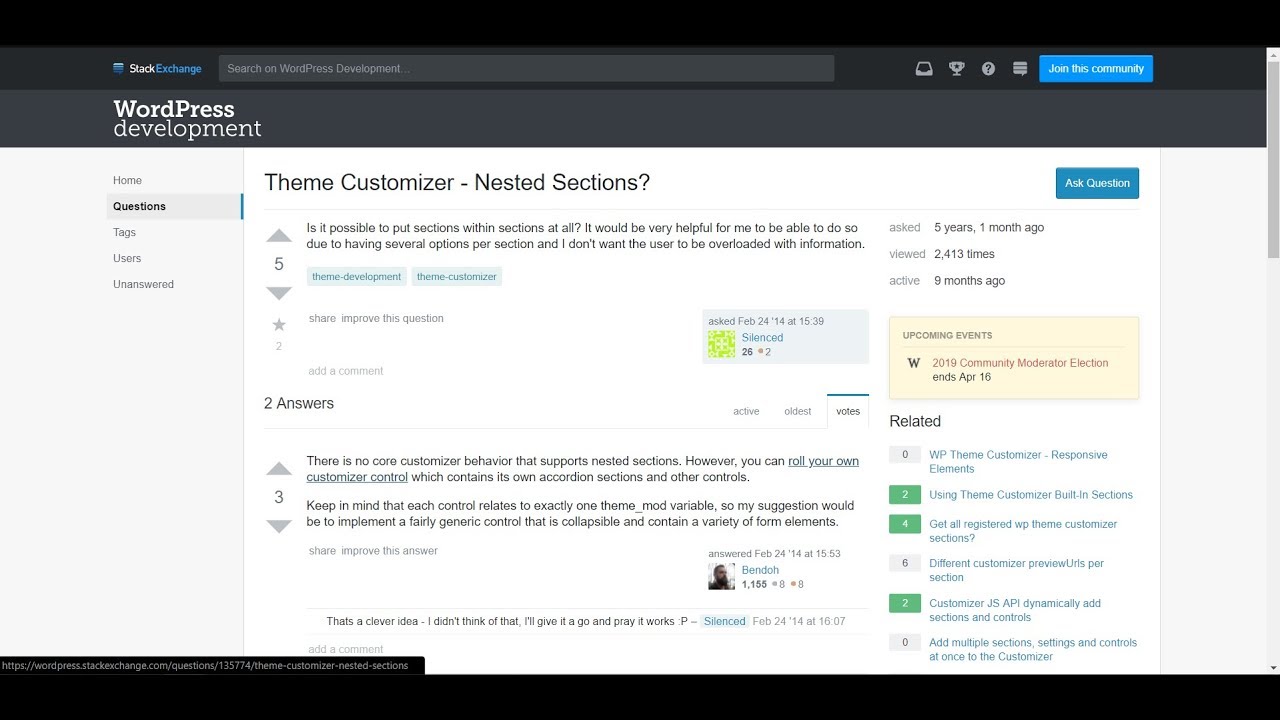Downvote the answer with score 3

click(279, 526)
